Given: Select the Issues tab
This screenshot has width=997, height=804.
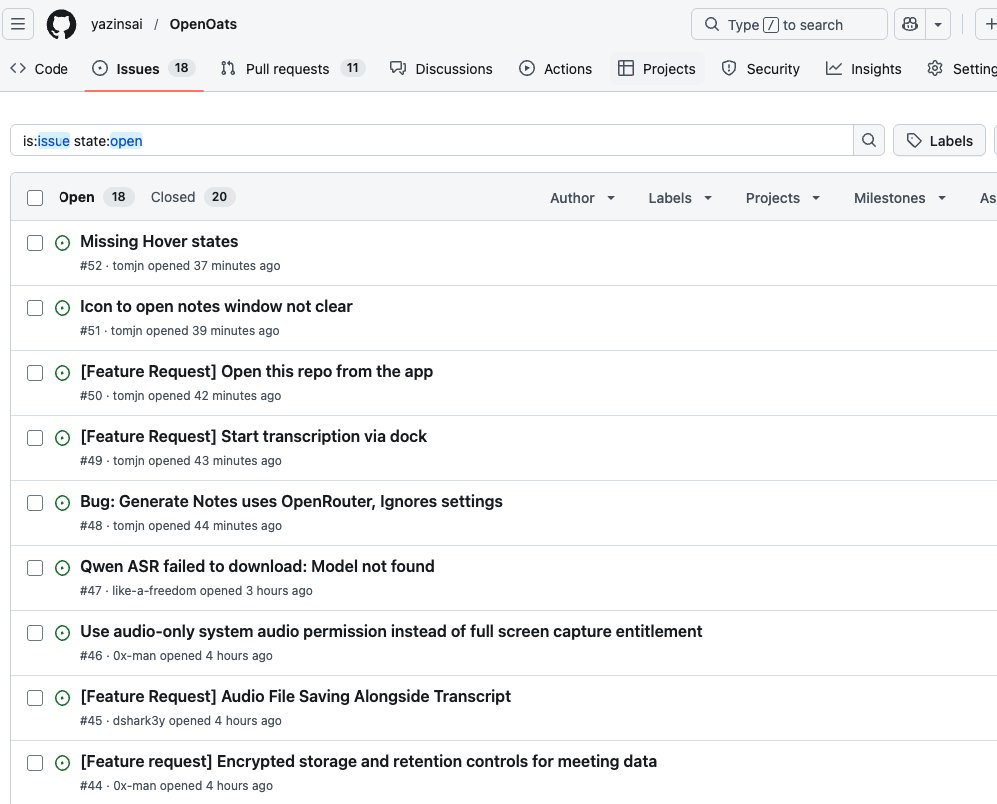Looking at the screenshot, I should (x=144, y=69).
